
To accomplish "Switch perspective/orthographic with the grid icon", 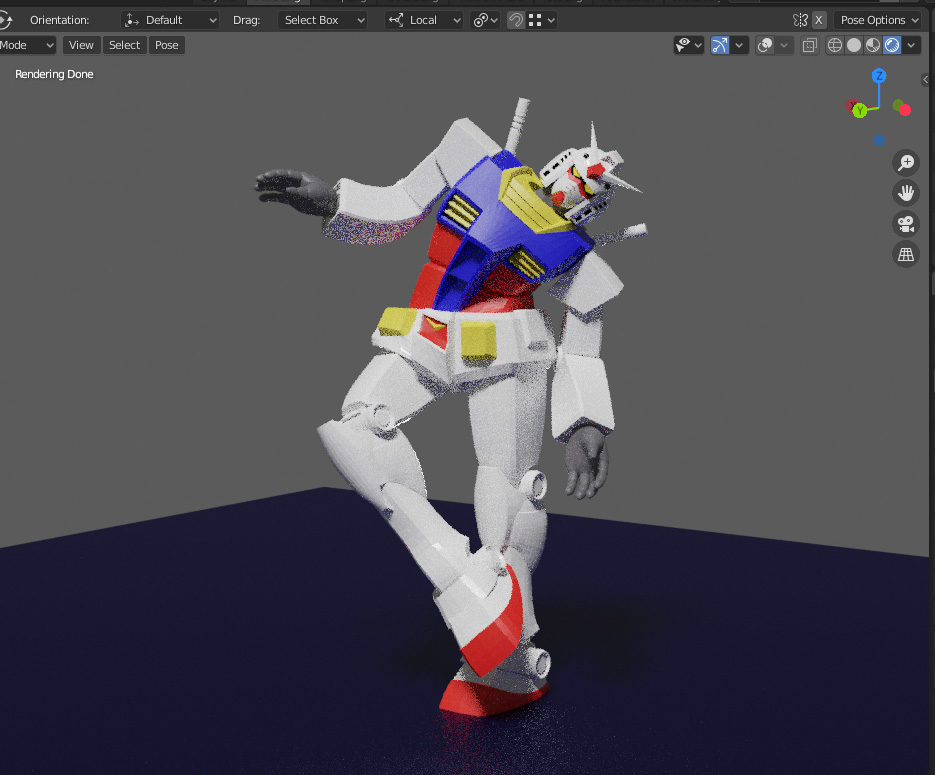I will point(906,255).
